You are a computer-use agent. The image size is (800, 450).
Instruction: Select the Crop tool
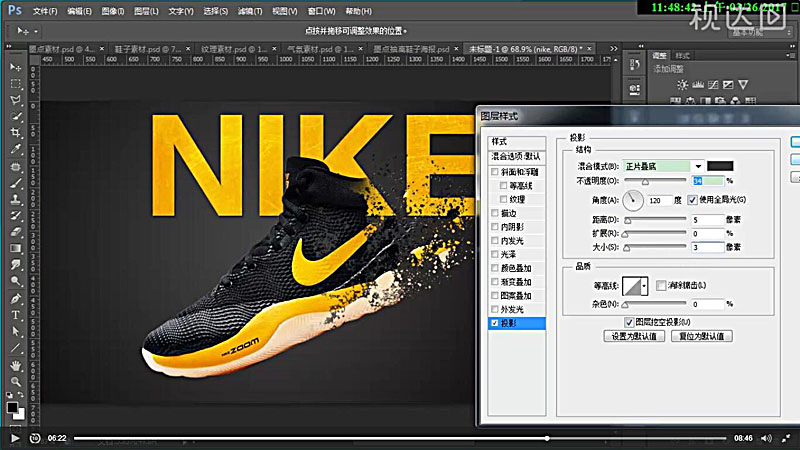[16, 133]
